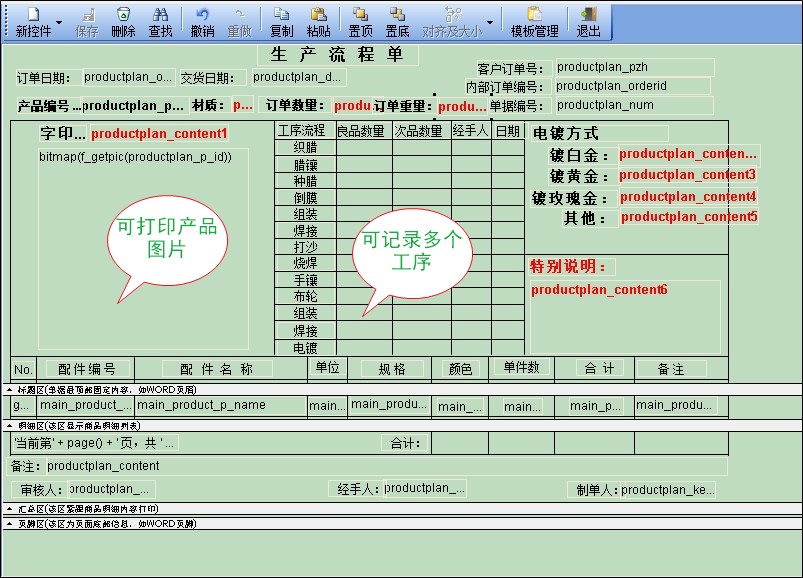Collapse the 标题区 band divider bar
The height and width of the screenshot is (578, 803).
pos(400,389)
